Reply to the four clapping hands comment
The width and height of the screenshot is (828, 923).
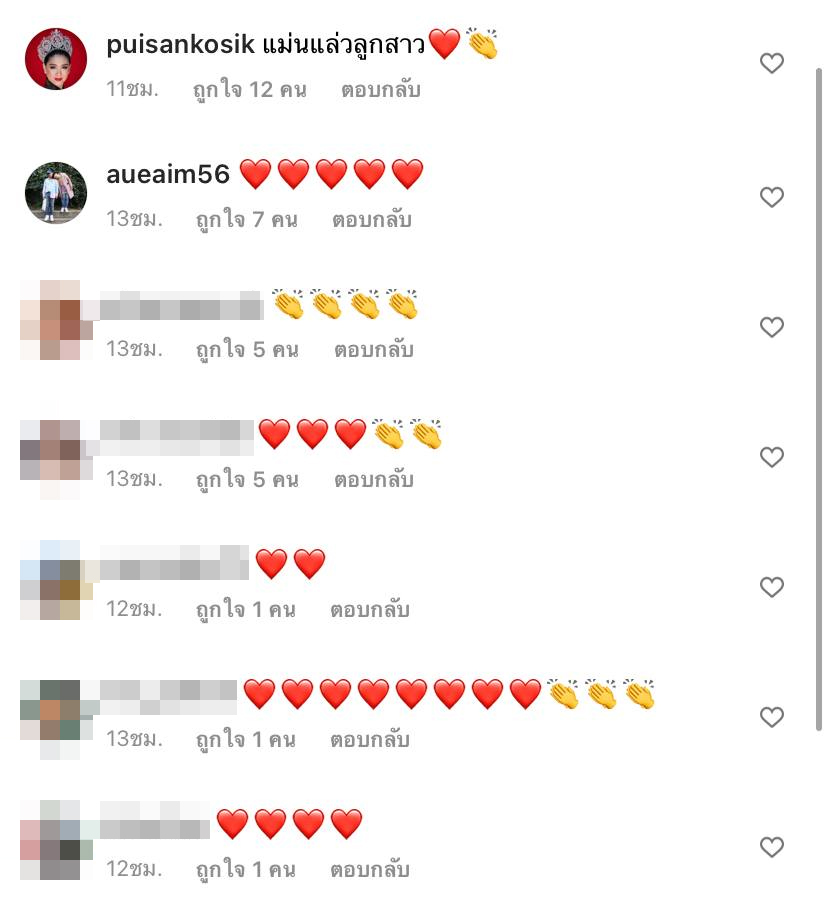coord(374,350)
